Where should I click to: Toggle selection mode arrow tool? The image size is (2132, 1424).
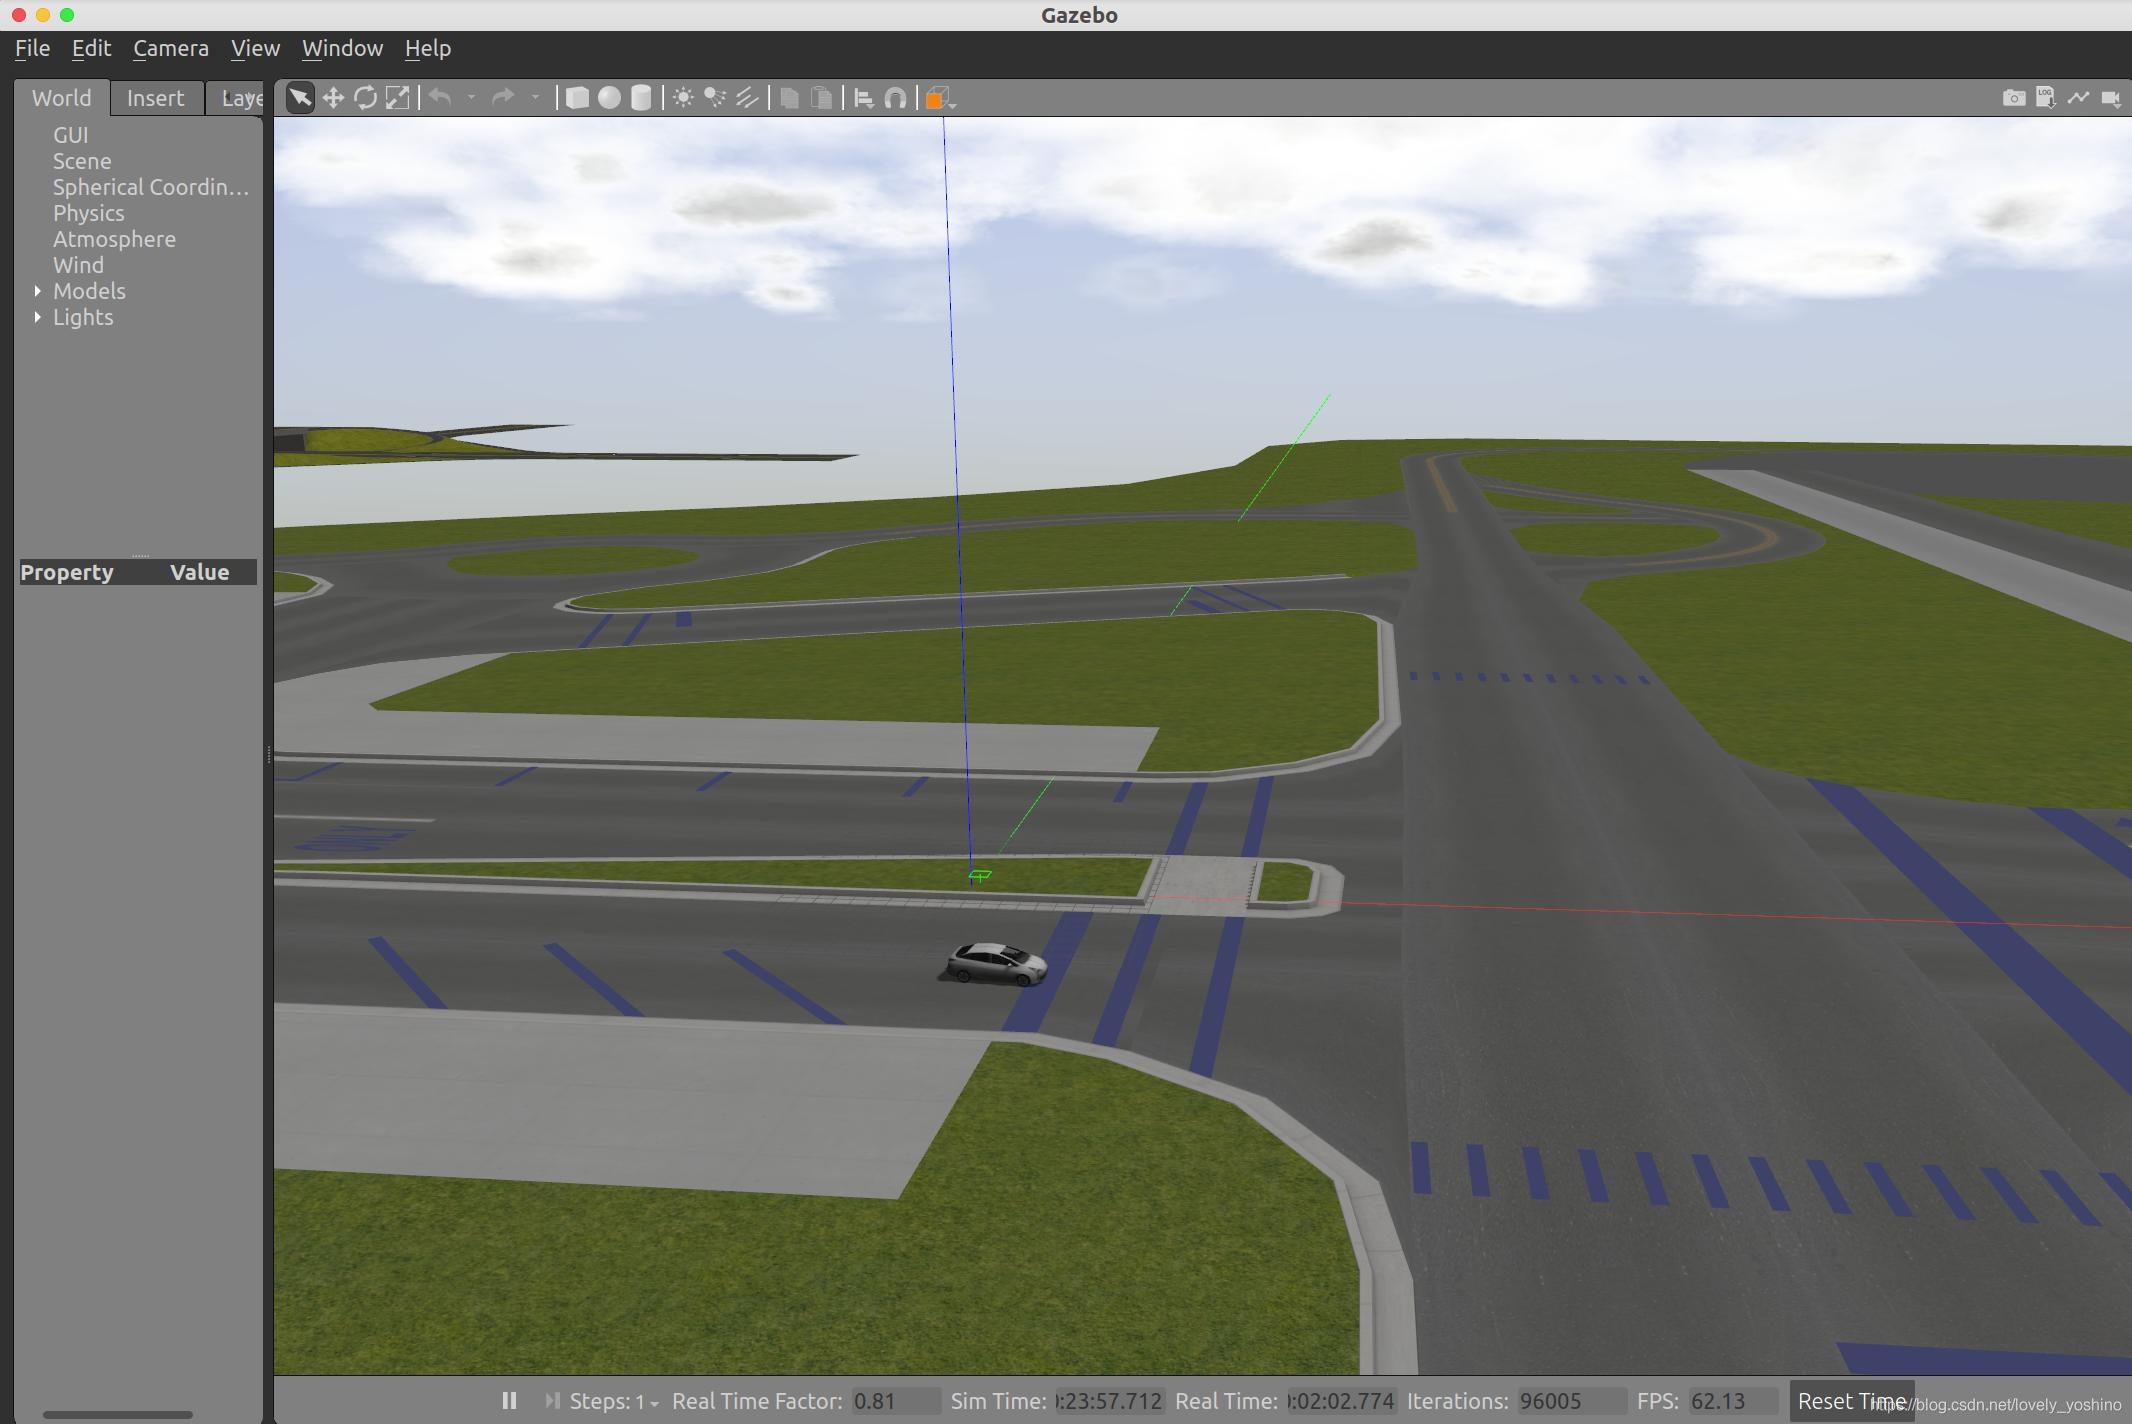point(300,98)
